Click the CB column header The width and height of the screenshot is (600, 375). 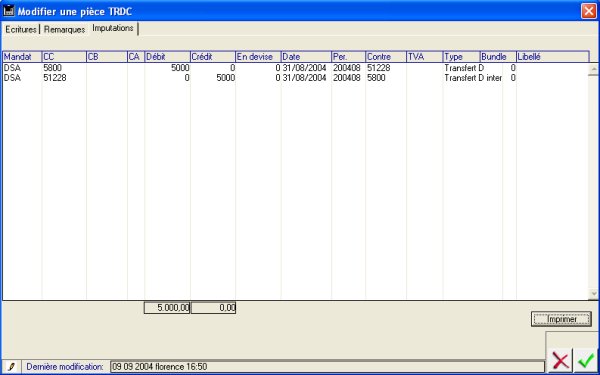coord(107,57)
